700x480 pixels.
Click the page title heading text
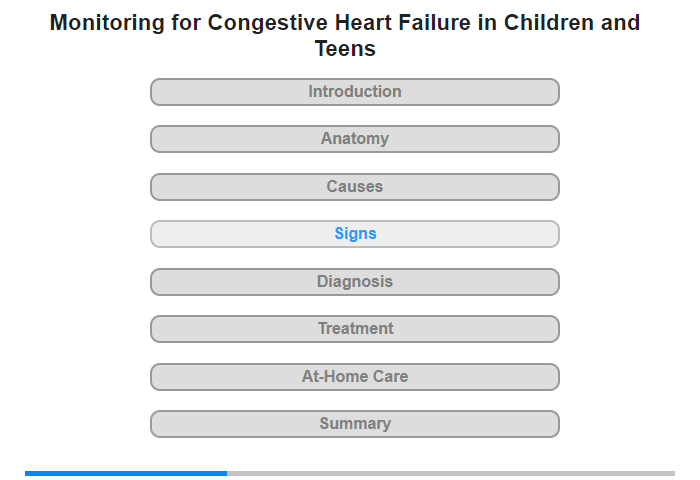coord(345,35)
